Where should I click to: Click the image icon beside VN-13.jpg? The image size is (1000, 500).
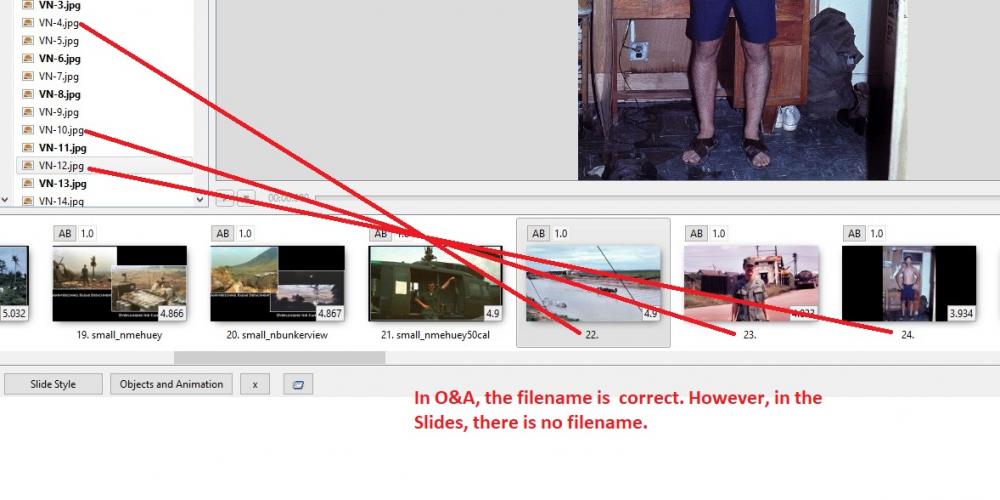click(27, 183)
